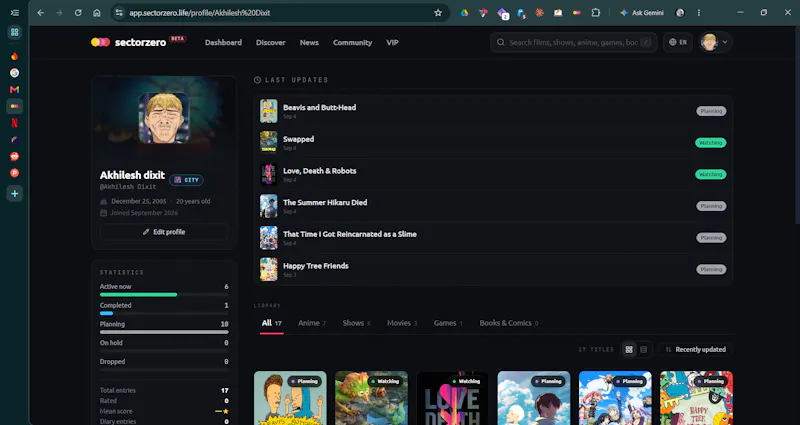The image size is (800, 425).
Task: Open the Chrome three-dot menu
Action: tap(699, 13)
